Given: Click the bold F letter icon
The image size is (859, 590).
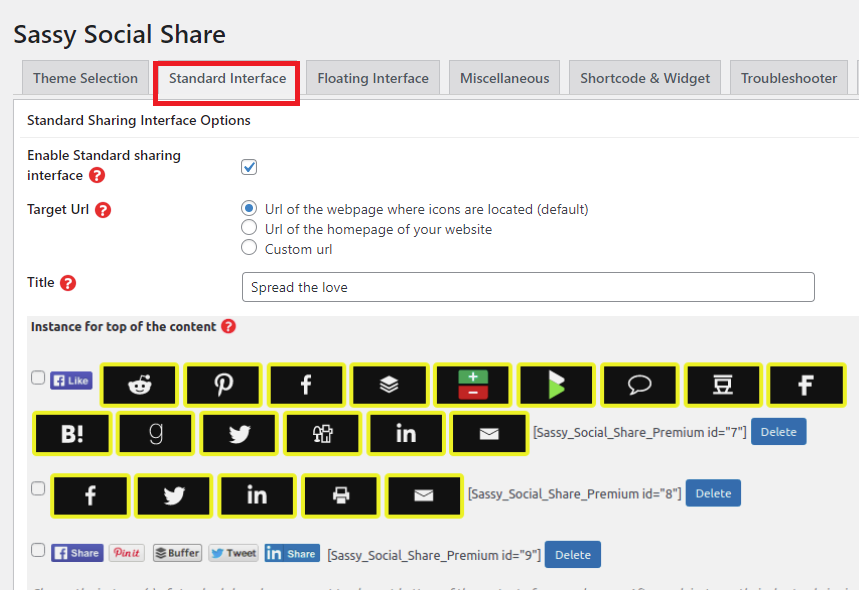Looking at the screenshot, I should pos(806,385).
